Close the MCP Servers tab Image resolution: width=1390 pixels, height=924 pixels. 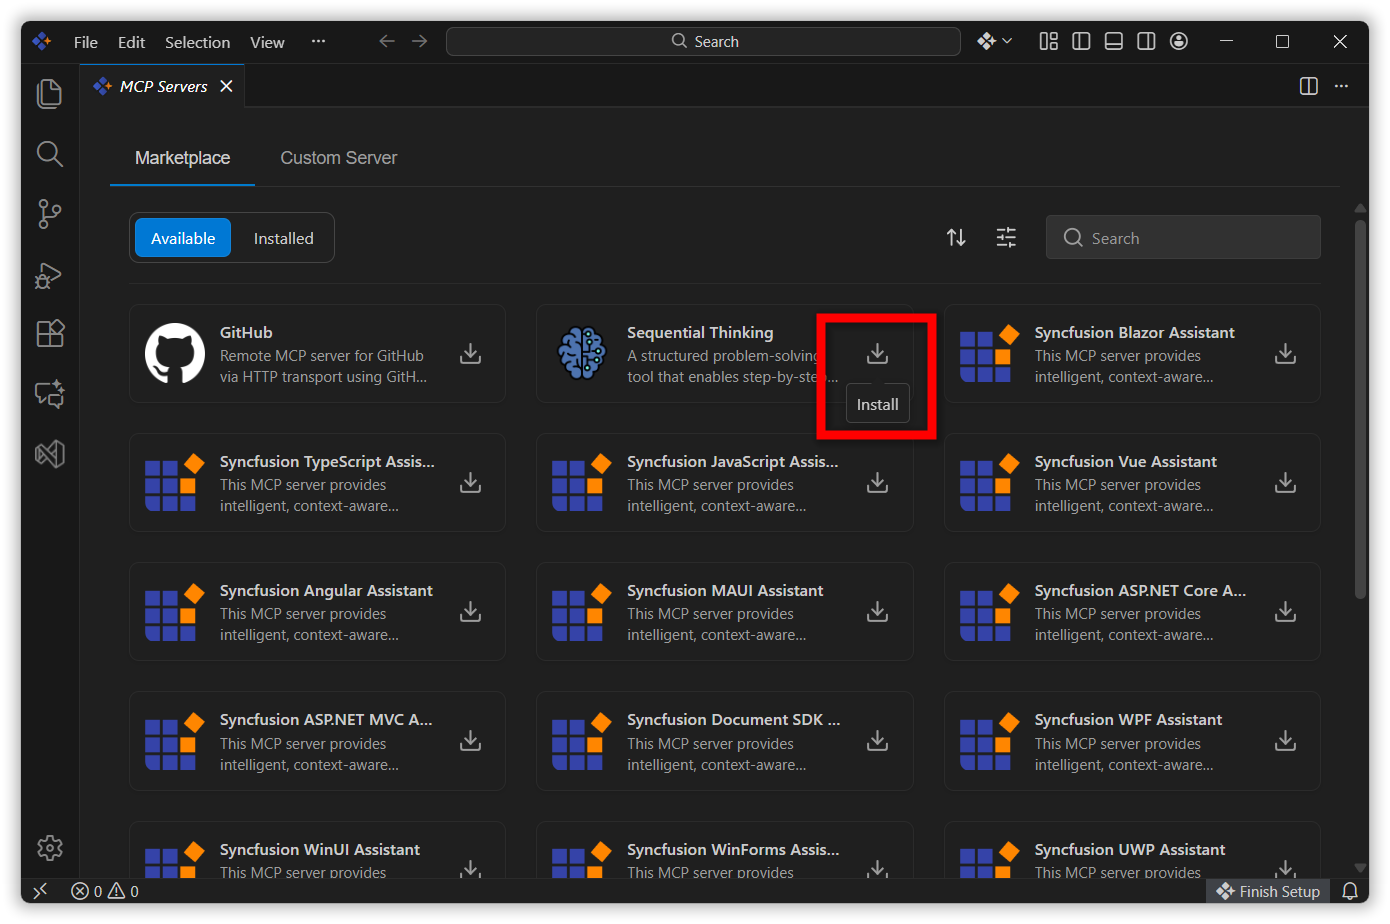227,86
